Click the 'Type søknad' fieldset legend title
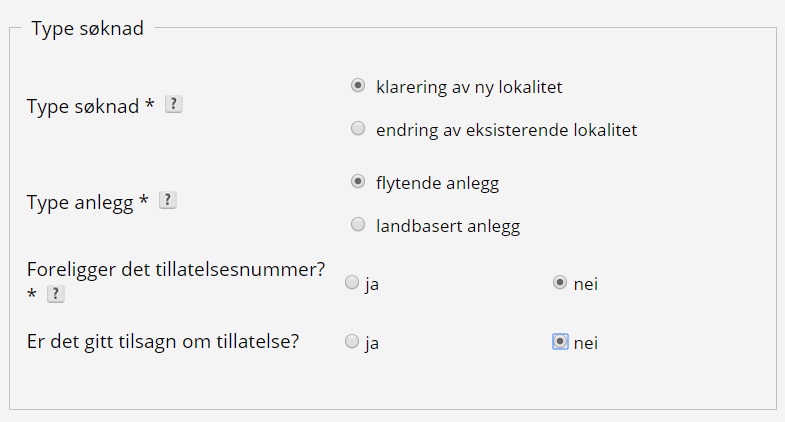785x422 pixels. 87,28
